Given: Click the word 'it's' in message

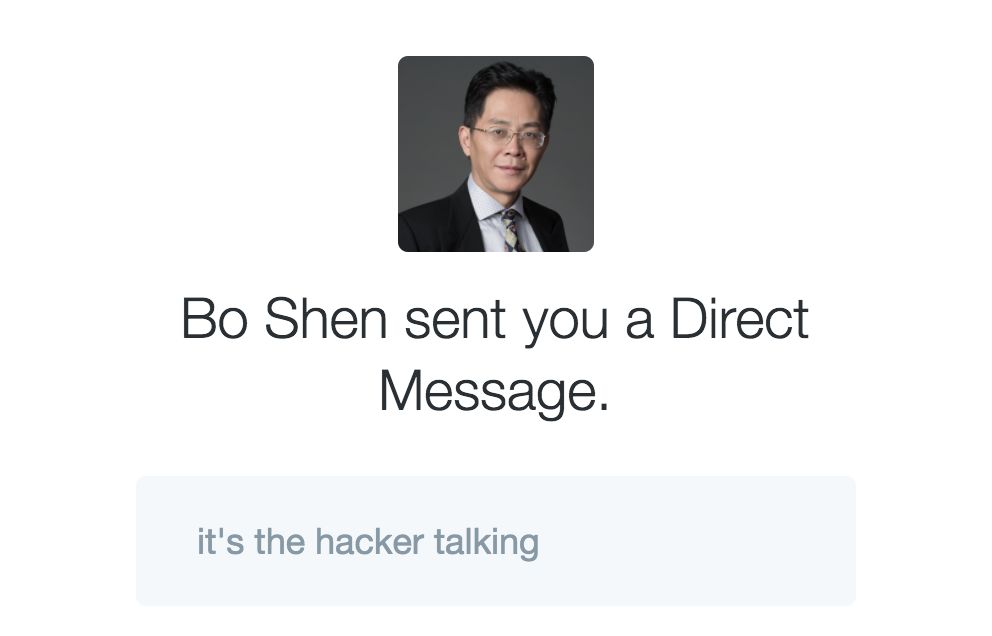Looking at the screenshot, I should [x=220, y=542].
